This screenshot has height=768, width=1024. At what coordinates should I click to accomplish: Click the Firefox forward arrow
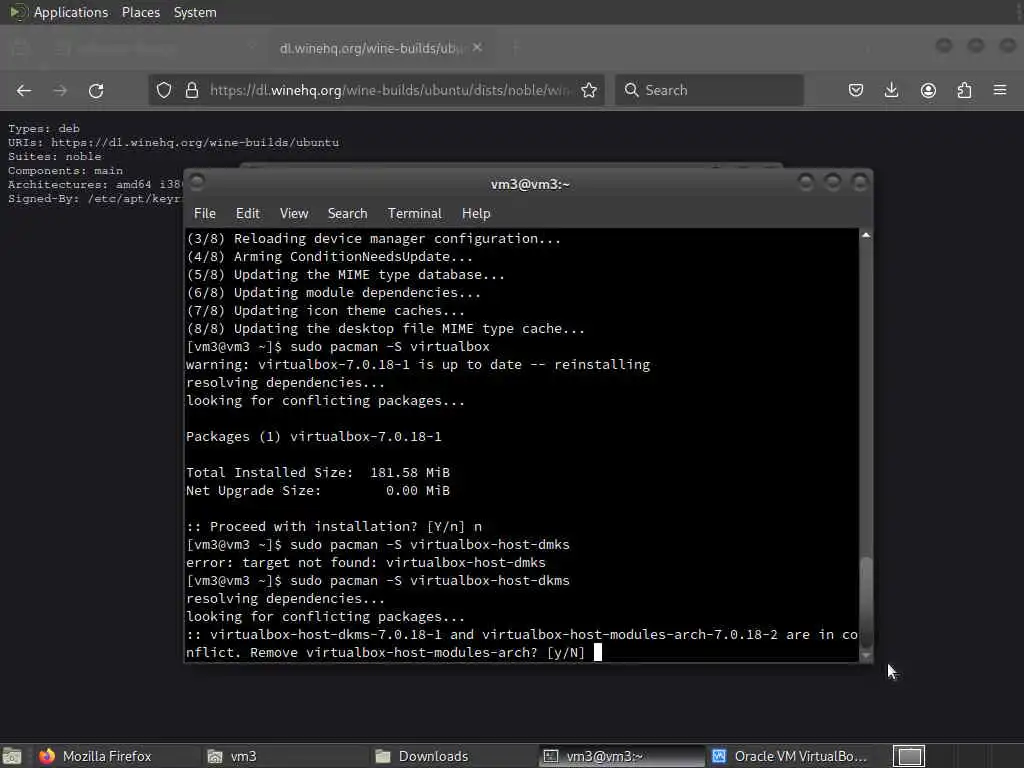click(60, 90)
